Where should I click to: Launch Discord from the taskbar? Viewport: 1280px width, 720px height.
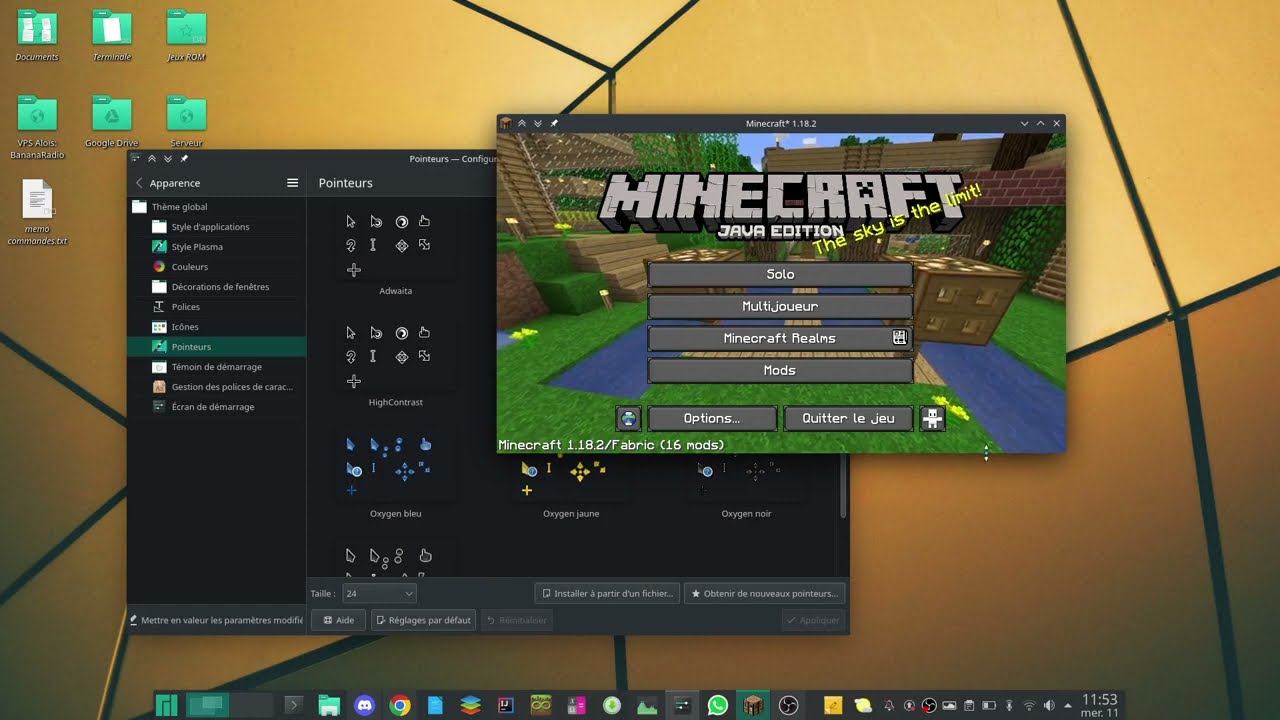click(364, 706)
